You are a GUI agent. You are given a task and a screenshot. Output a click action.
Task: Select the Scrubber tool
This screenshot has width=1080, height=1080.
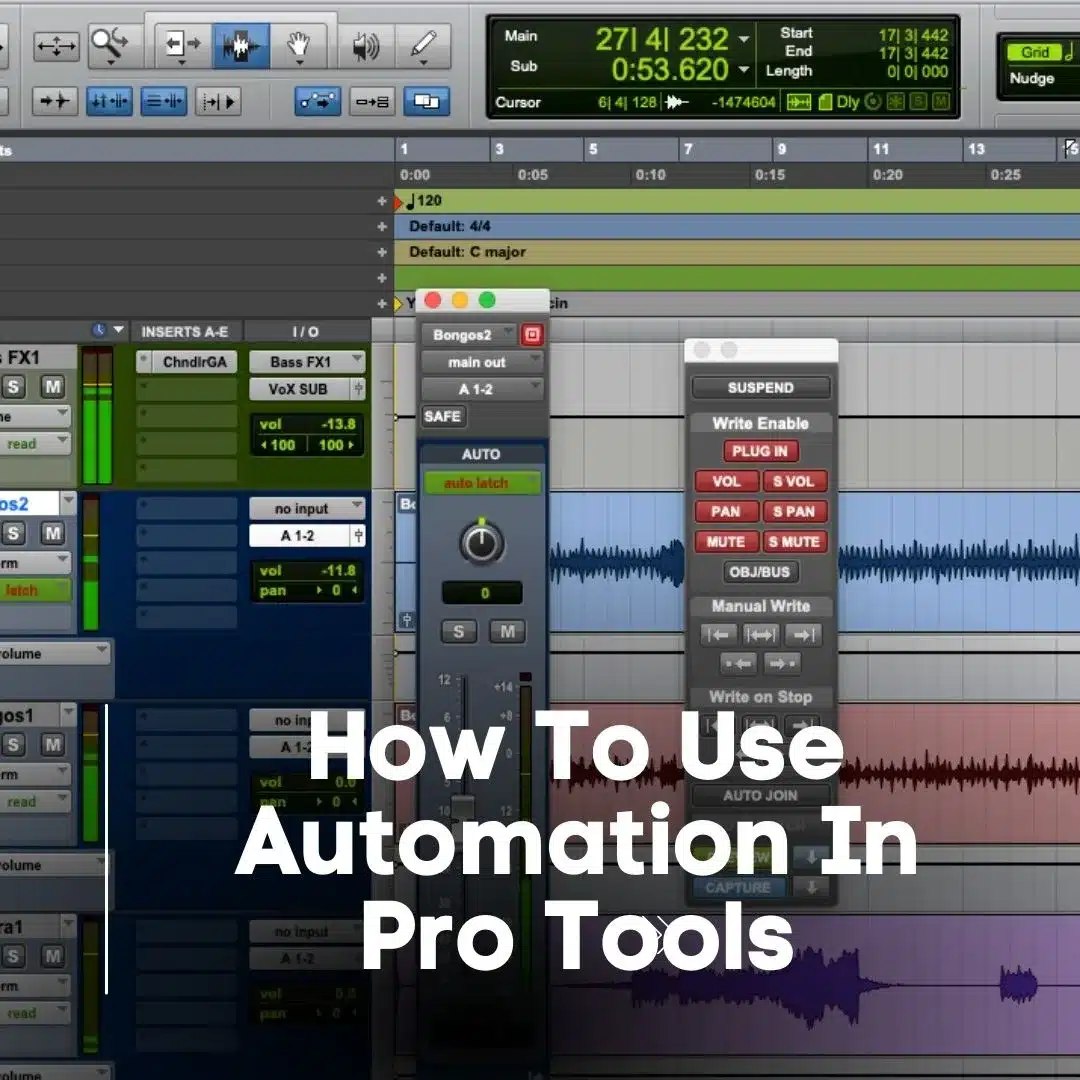364,43
